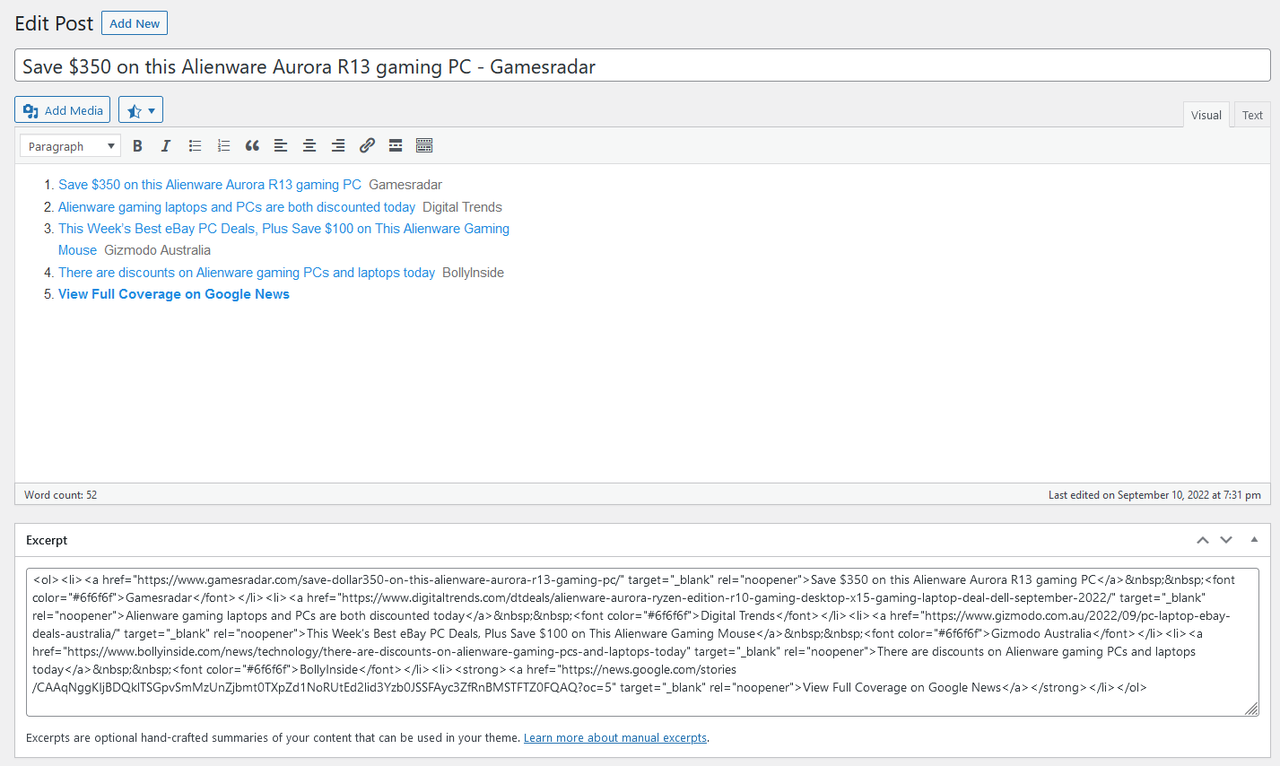The image size is (1280, 766).
Task: Click the Add Media button
Action: (x=62, y=110)
